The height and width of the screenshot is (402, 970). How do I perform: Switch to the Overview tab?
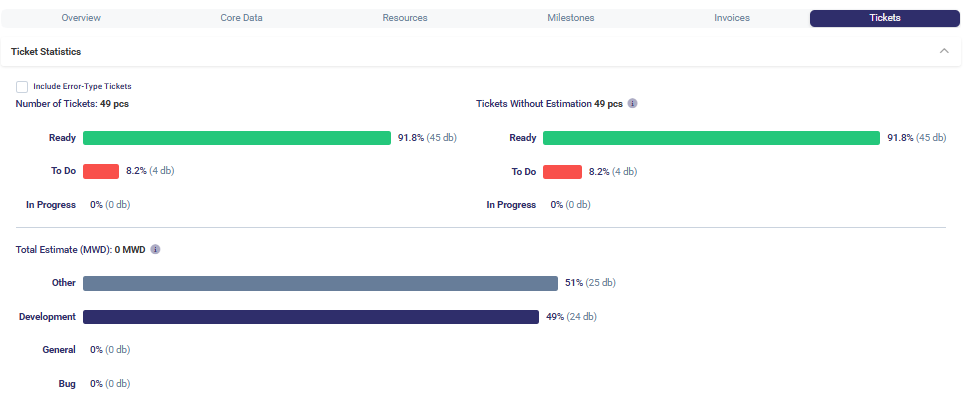tap(81, 18)
